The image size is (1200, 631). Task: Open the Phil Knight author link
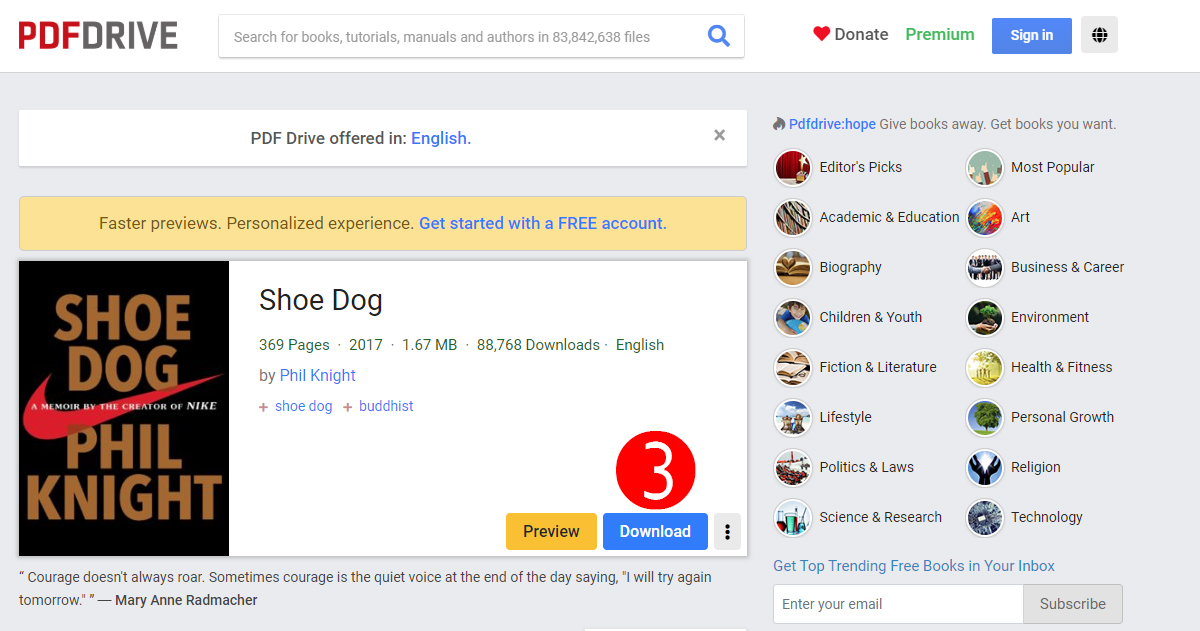coord(318,375)
